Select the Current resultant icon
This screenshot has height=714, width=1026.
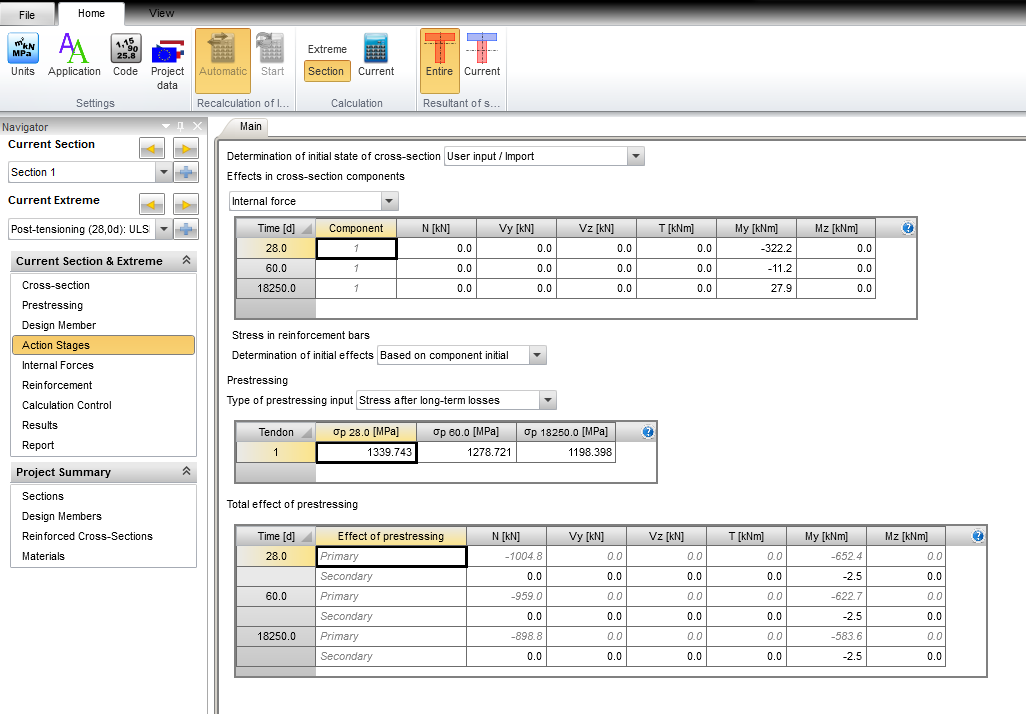pos(482,55)
